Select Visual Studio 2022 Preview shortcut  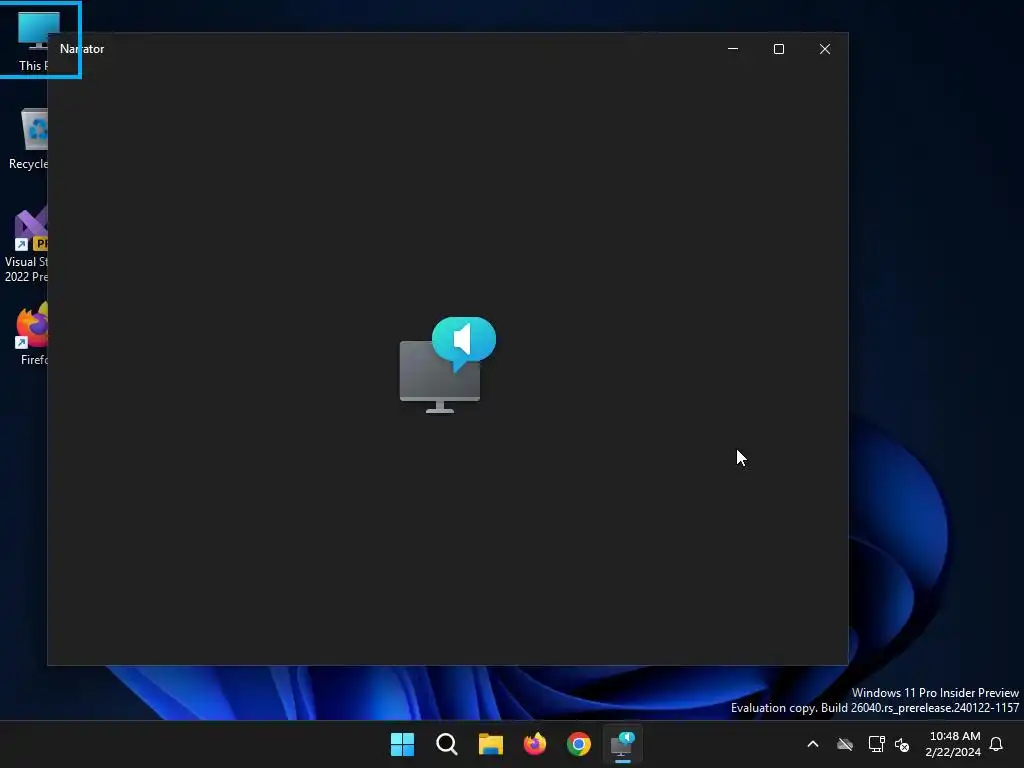pyautogui.click(x=26, y=245)
